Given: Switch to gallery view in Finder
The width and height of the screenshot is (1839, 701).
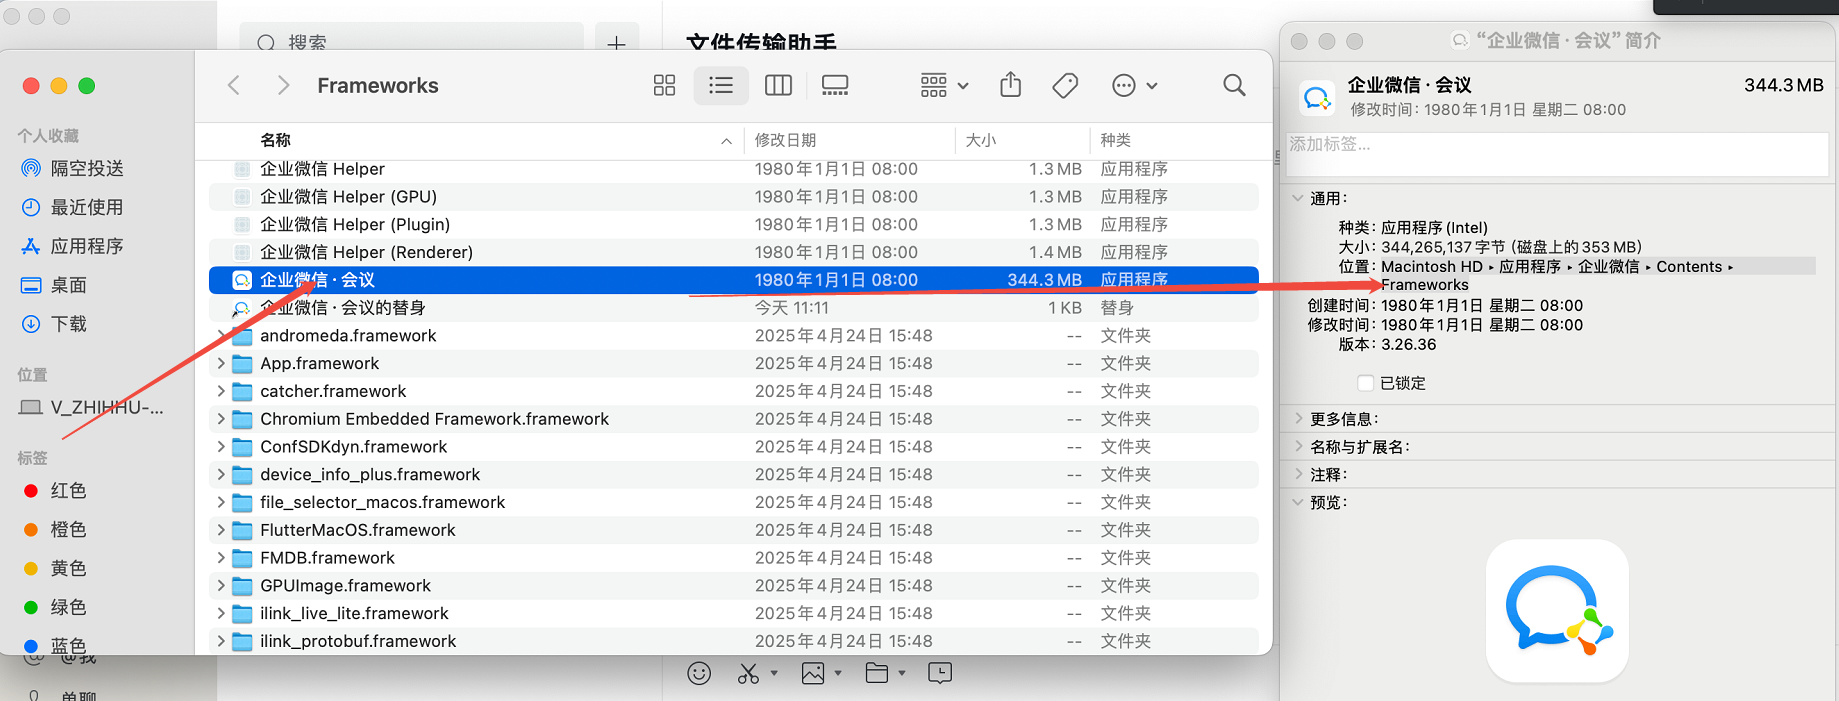Looking at the screenshot, I should tap(835, 86).
